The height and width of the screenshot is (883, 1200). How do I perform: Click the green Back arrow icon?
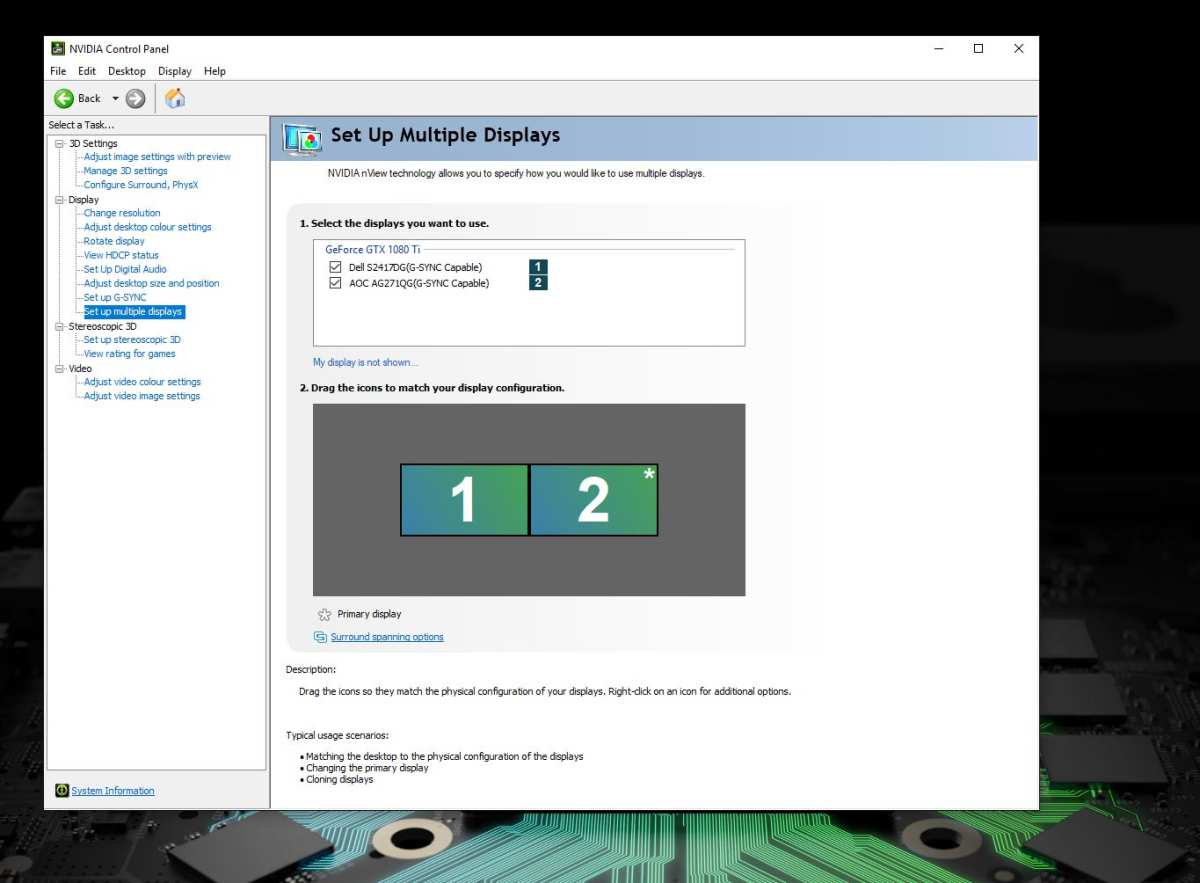tap(64, 98)
